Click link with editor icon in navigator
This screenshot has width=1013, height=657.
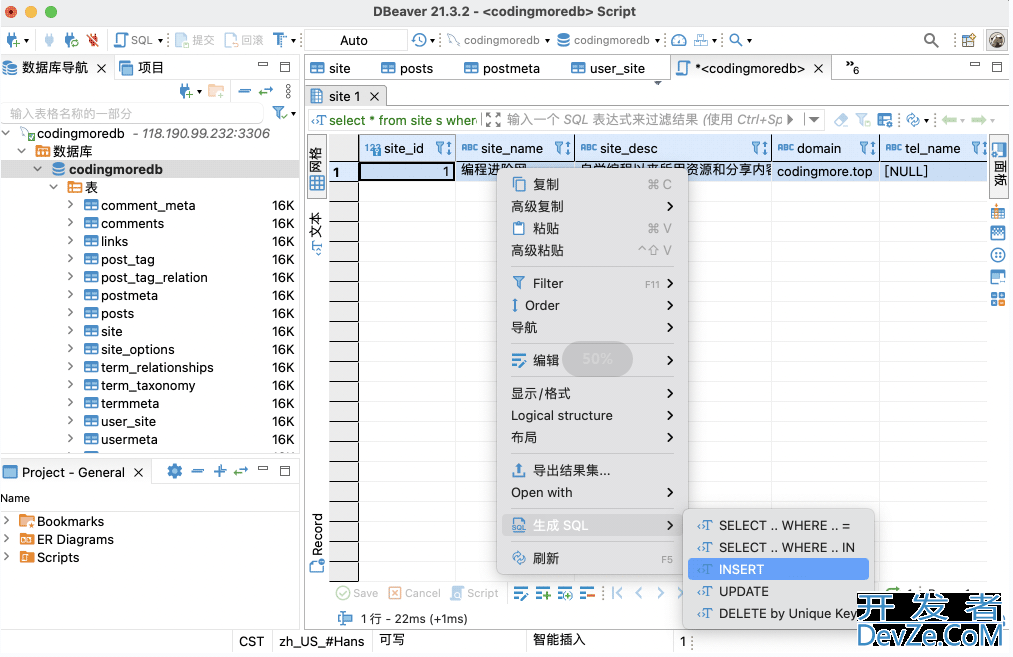(x=266, y=91)
